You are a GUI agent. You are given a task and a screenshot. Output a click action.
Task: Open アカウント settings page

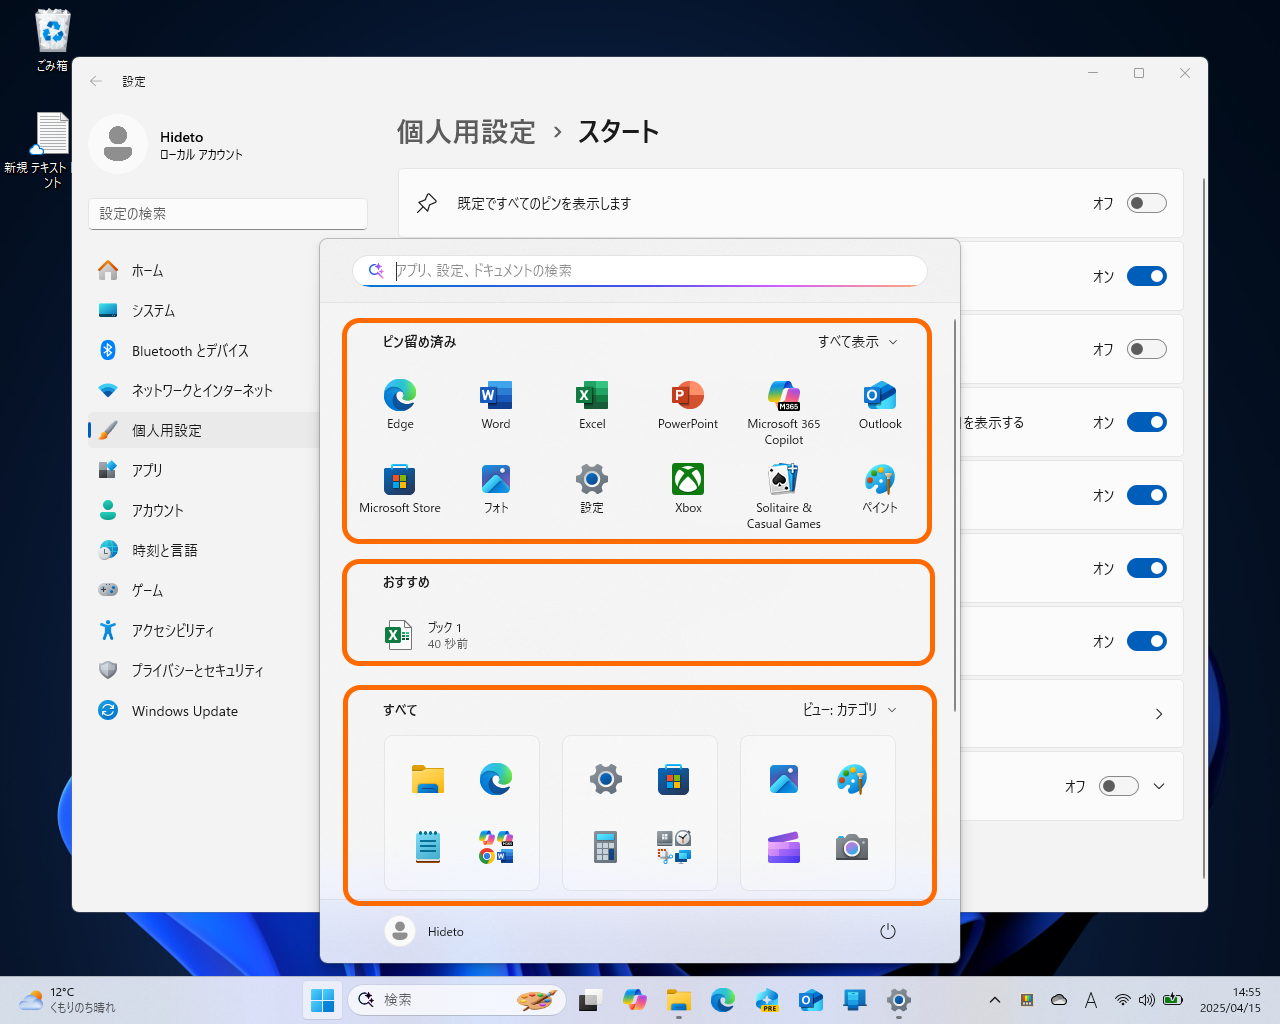(x=203, y=510)
